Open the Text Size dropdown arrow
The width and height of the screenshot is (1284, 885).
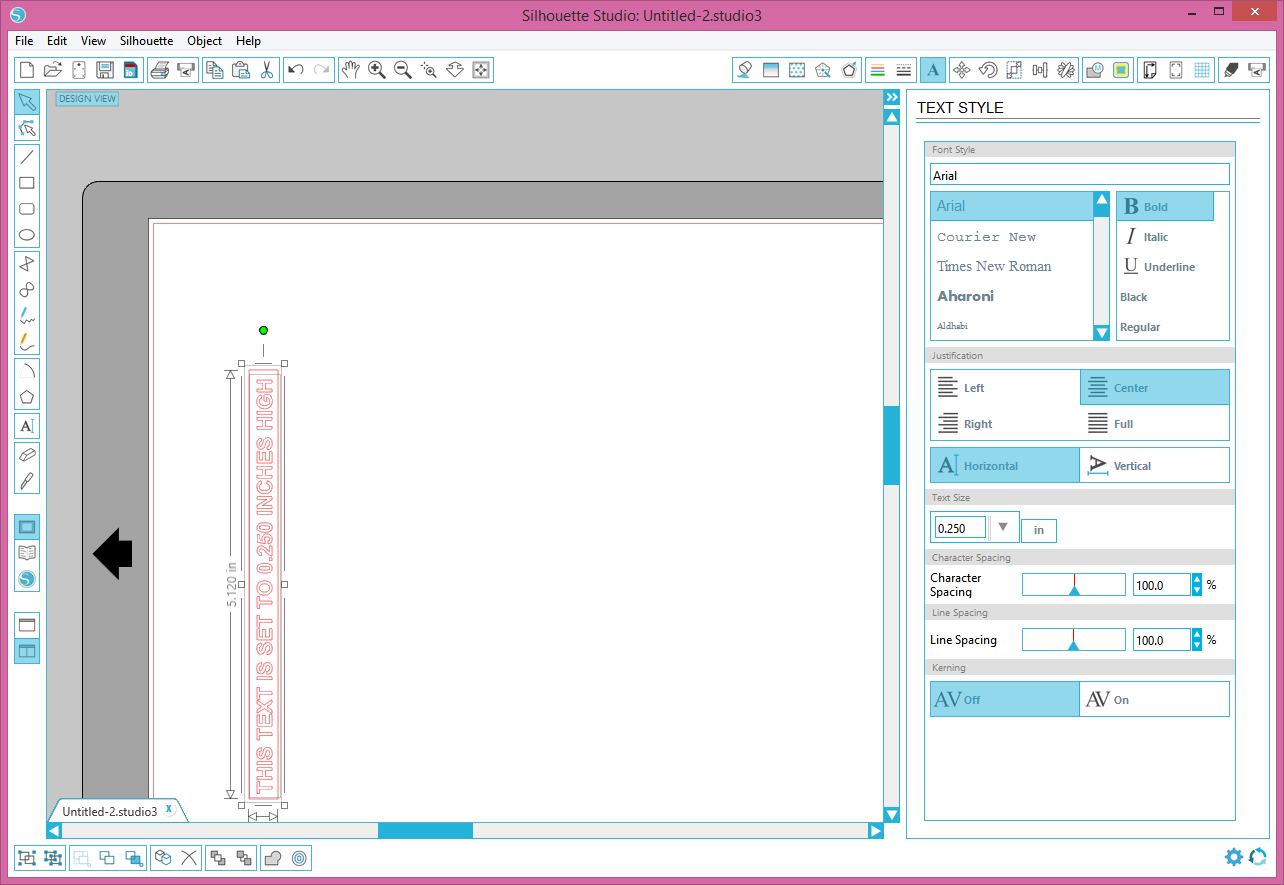(x=1003, y=527)
